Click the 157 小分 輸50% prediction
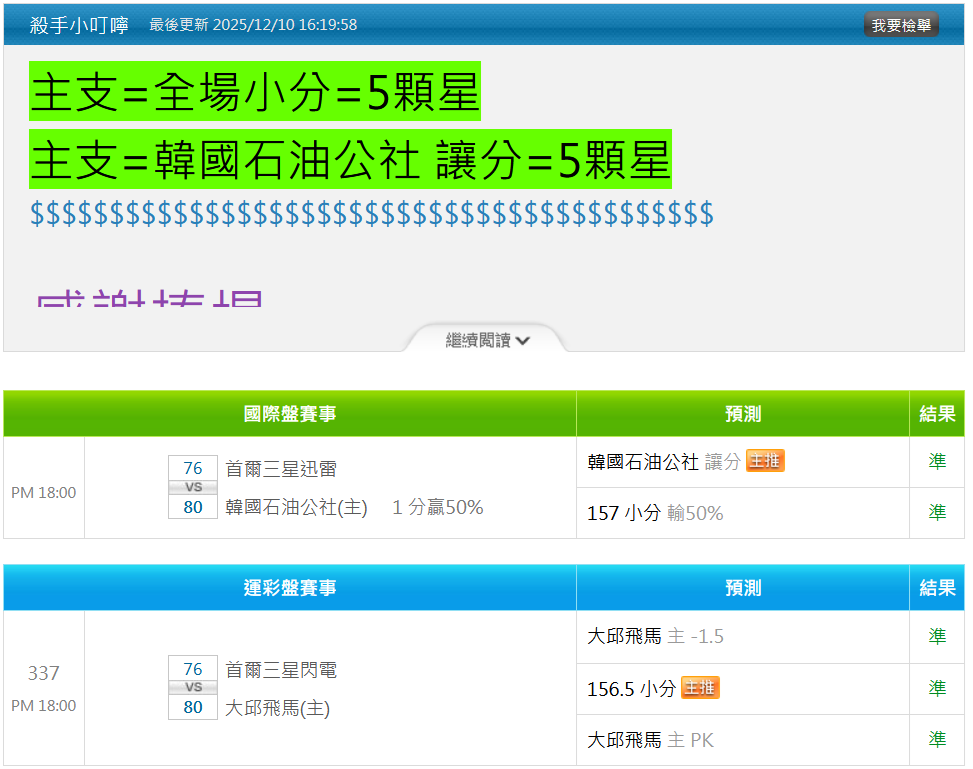 point(655,513)
